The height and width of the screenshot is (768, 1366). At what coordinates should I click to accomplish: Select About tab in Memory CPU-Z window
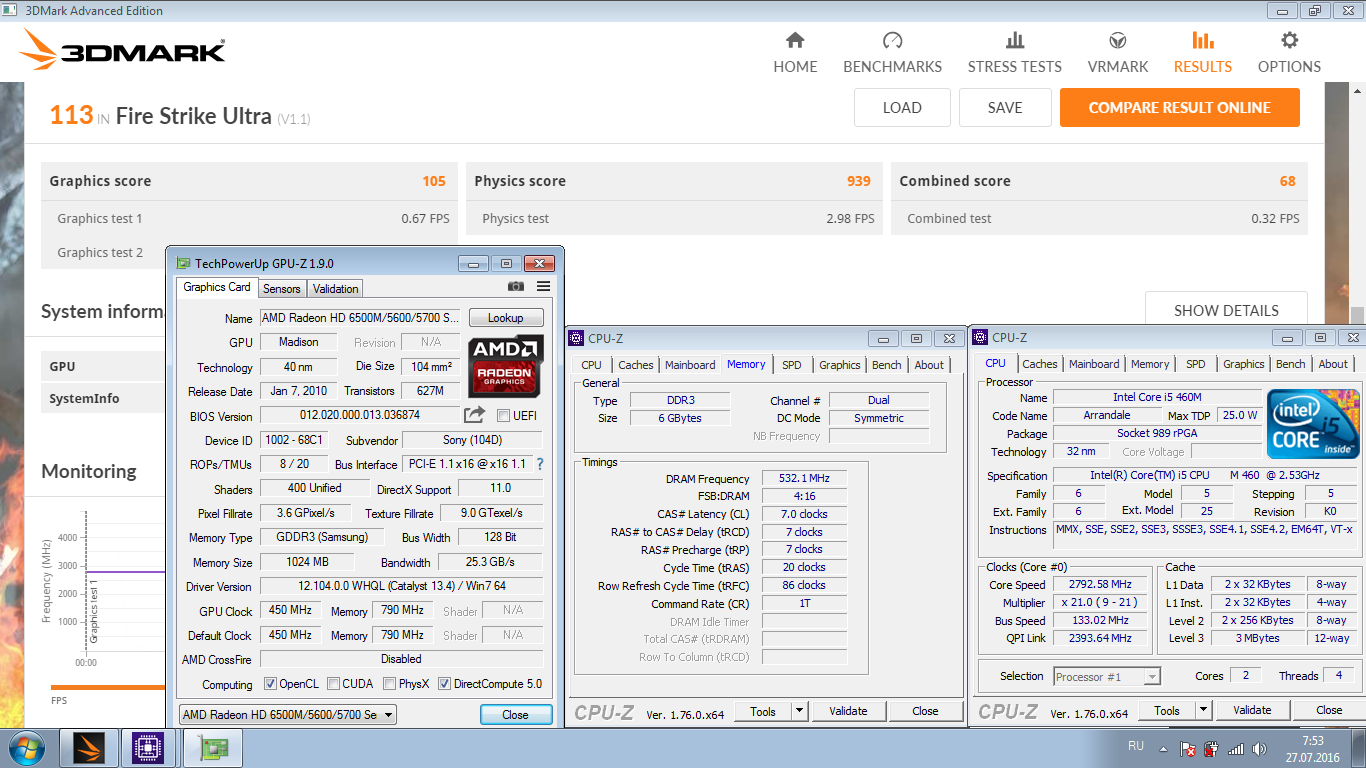pos(929,365)
